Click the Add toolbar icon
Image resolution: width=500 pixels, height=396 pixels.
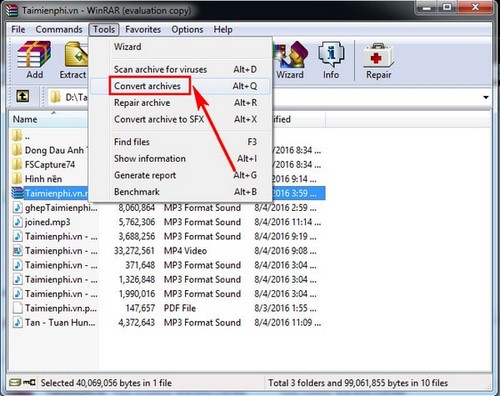(x=34, y=54)
